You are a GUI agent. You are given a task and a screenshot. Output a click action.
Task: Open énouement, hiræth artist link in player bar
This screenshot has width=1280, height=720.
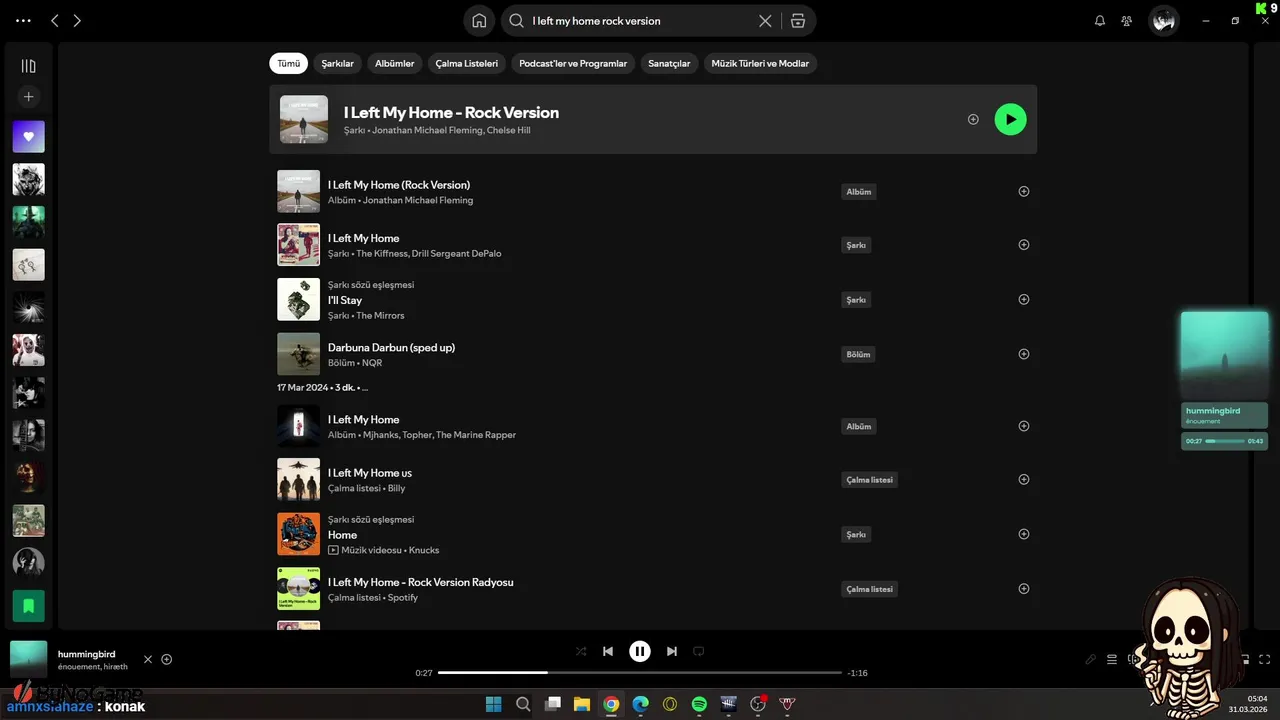click(x=93, y=666)
